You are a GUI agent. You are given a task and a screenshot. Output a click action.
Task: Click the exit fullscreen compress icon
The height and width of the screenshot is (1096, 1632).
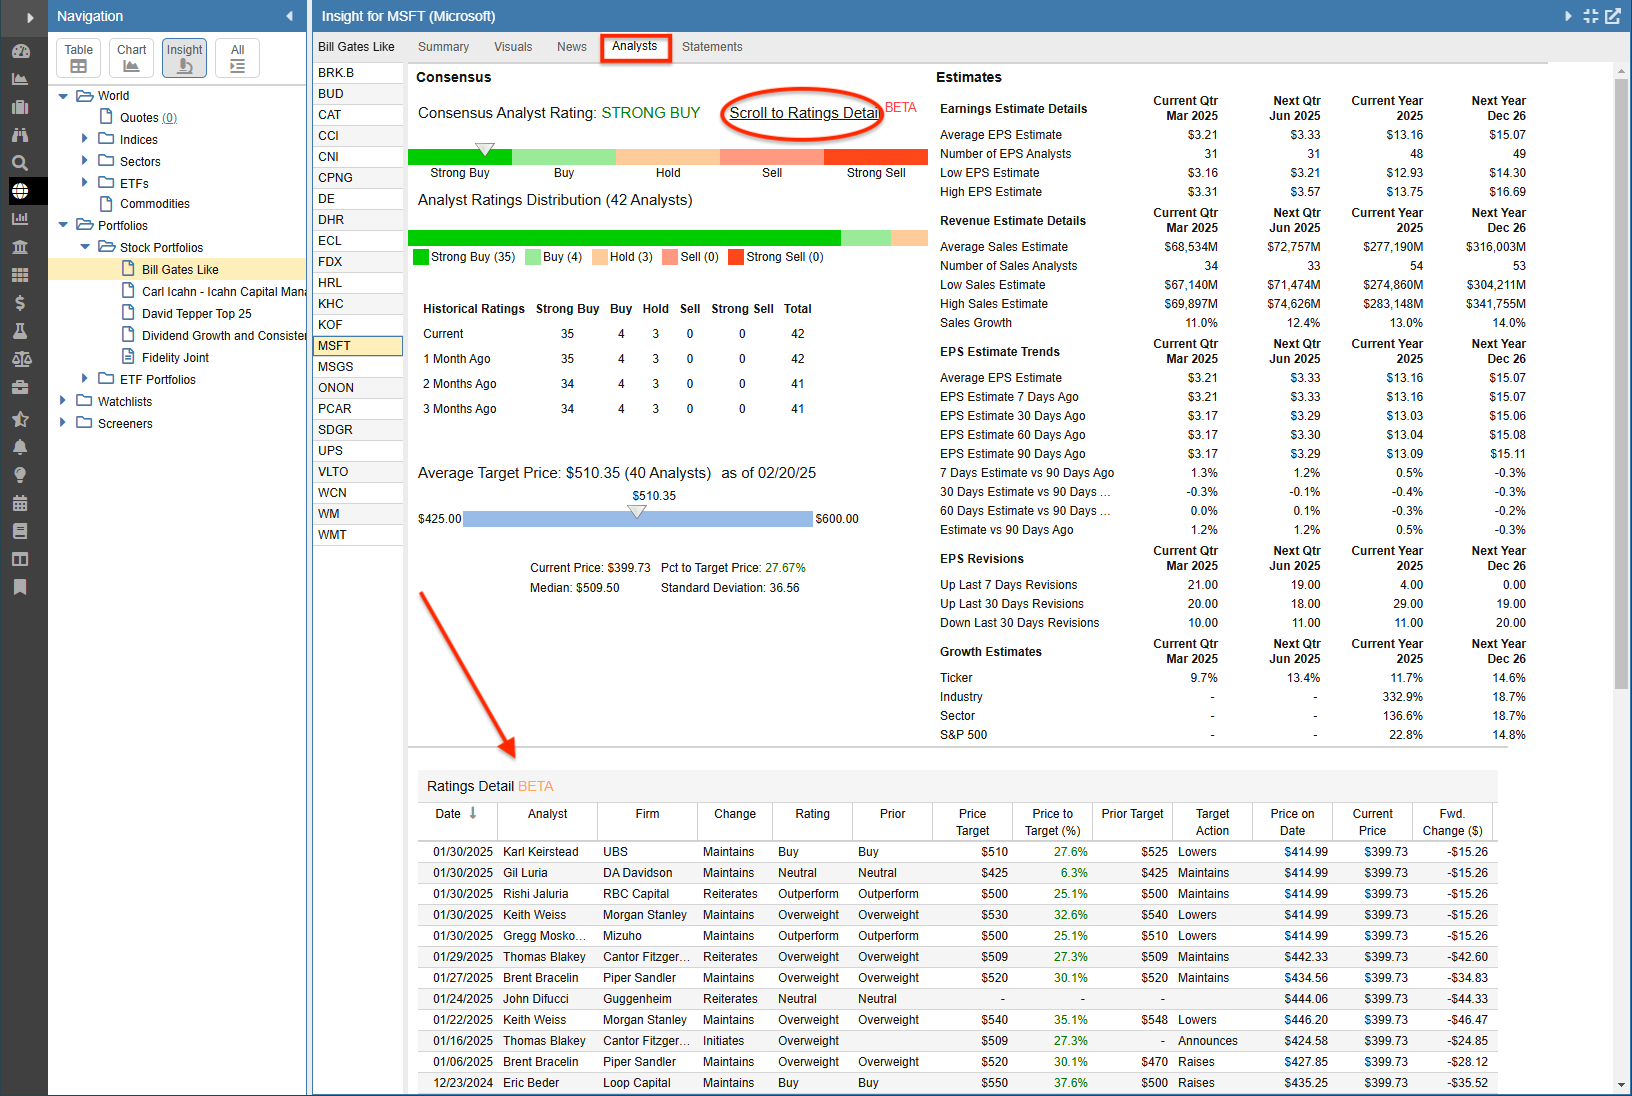pyautogui.click(x=1591, y=16)
